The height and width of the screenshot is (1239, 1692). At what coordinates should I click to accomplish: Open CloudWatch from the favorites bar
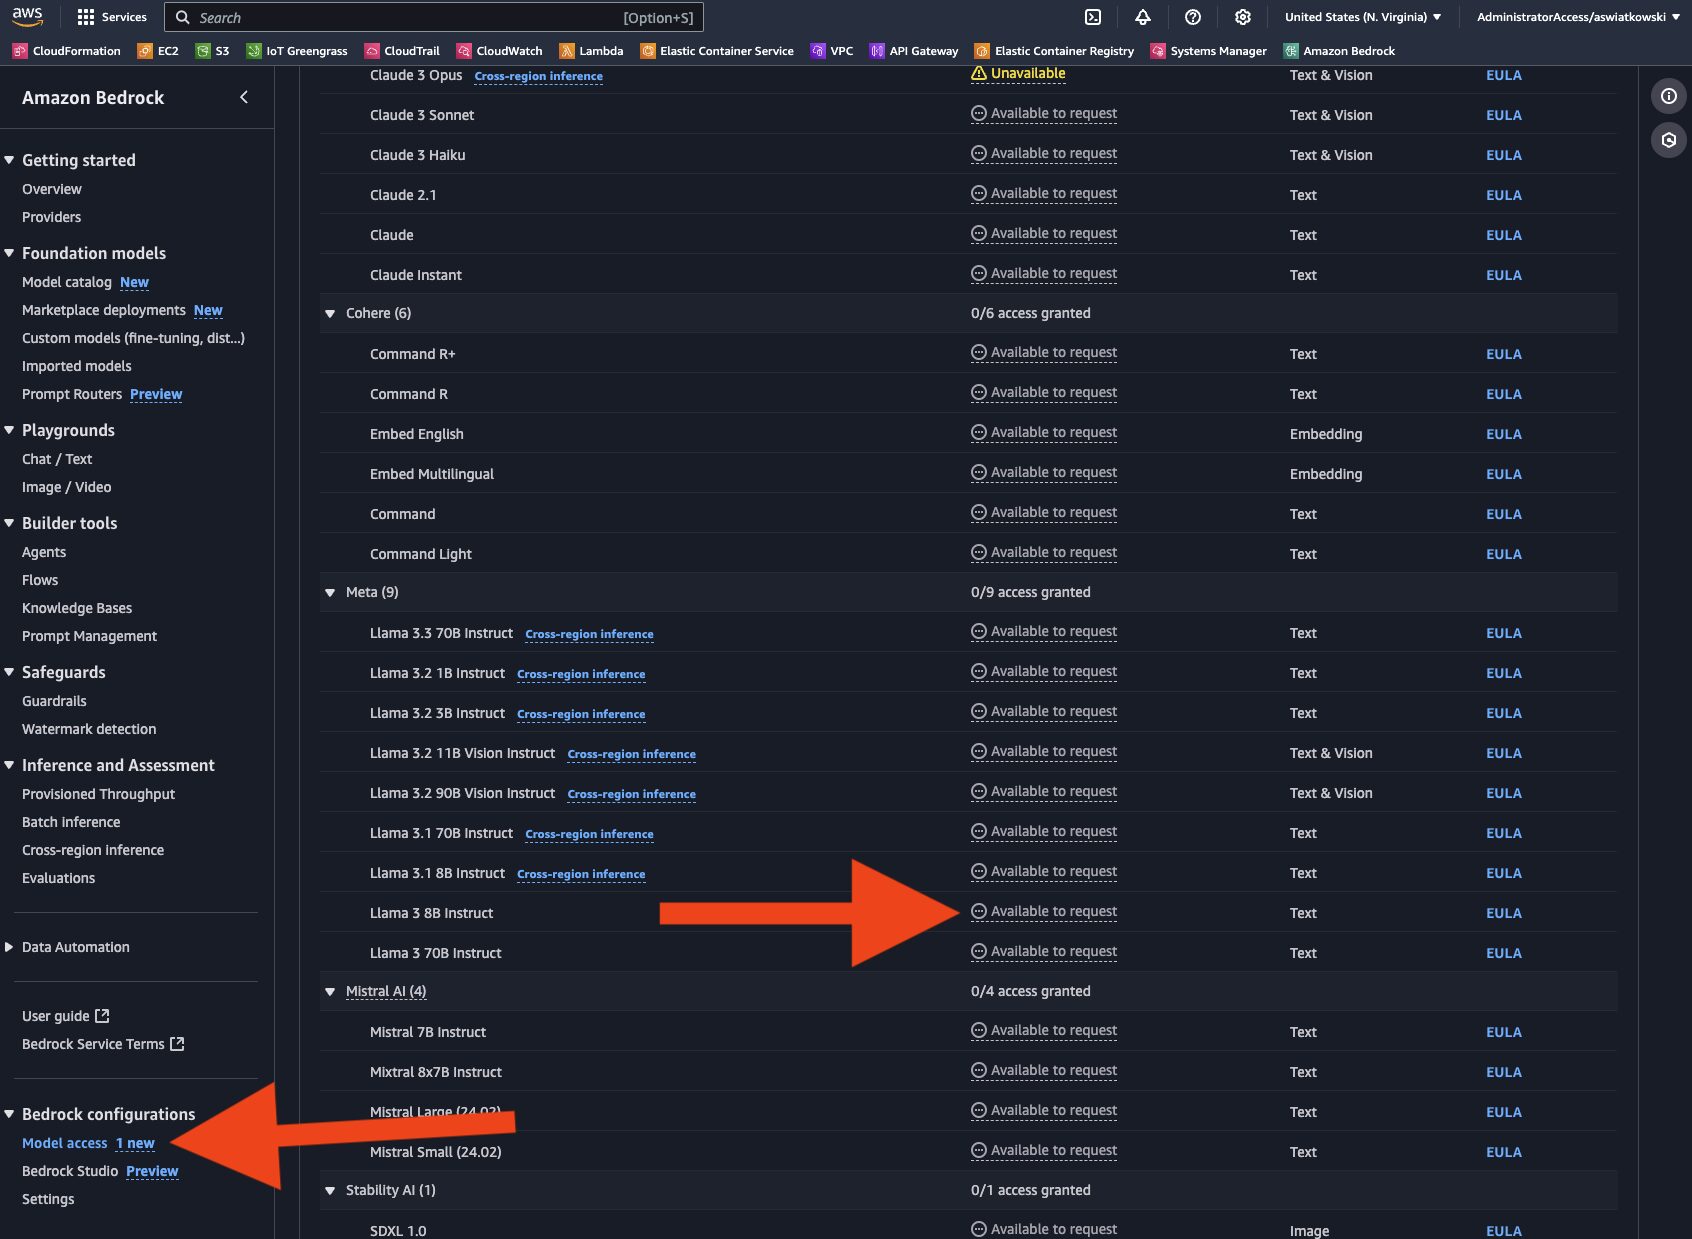click(507, 50)
